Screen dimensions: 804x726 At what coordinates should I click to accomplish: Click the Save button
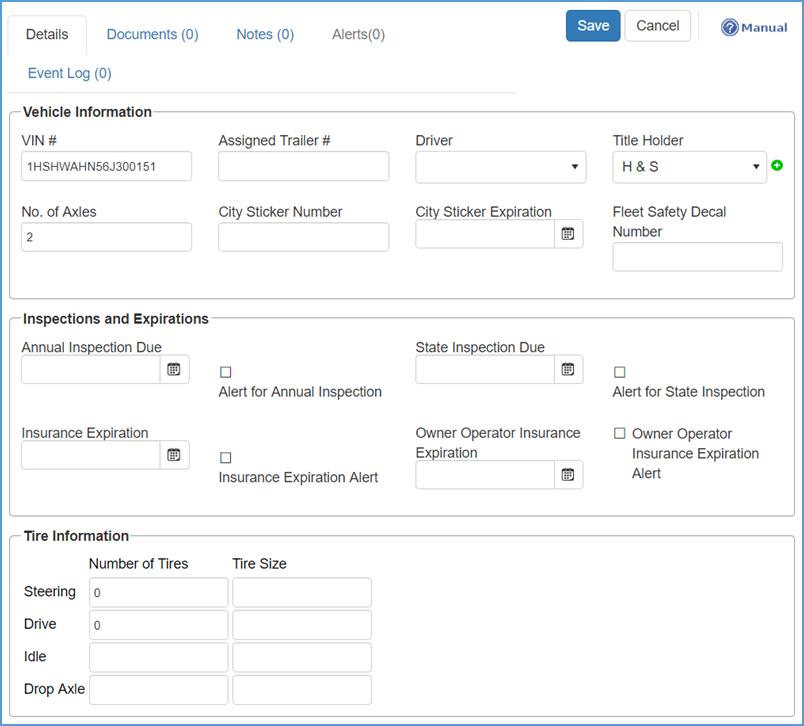(593, 26)
